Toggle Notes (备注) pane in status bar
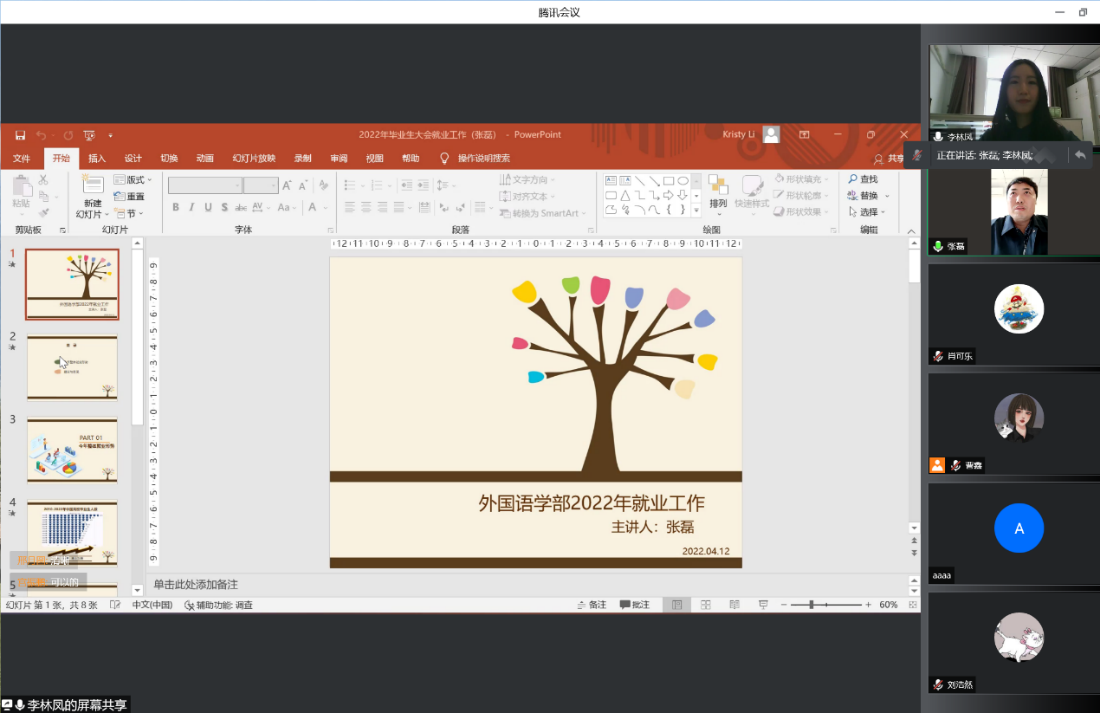1100x713 pixels. (x=592, y=605)
